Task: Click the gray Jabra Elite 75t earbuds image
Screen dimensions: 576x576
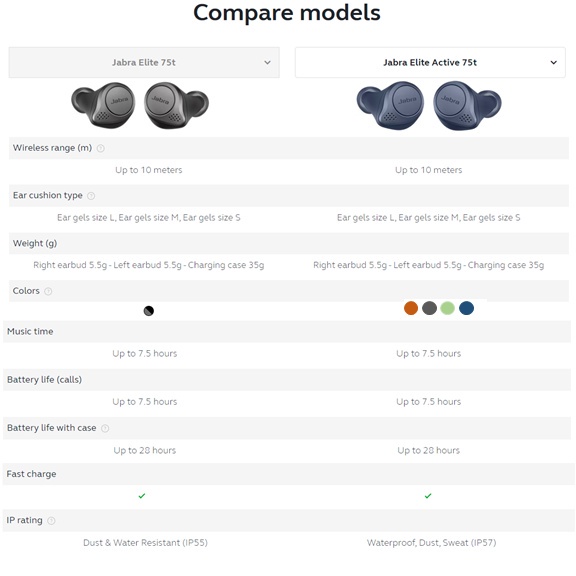Action: pos(140,105)
